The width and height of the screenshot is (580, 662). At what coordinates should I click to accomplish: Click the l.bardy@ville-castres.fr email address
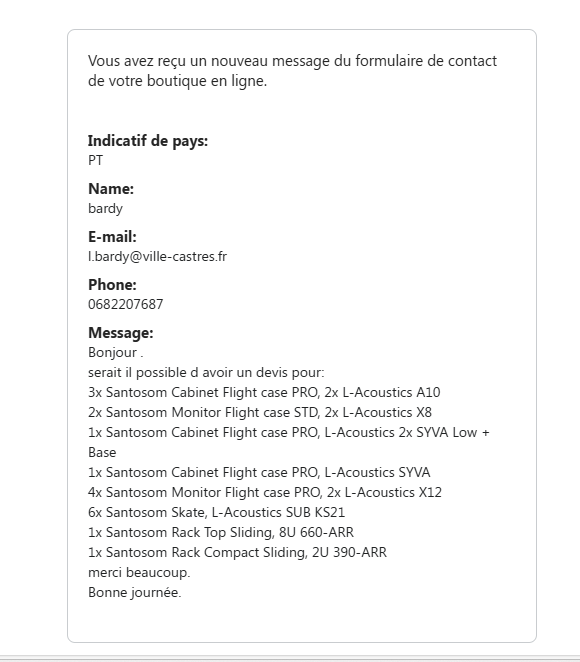click(x=157, y=257)
